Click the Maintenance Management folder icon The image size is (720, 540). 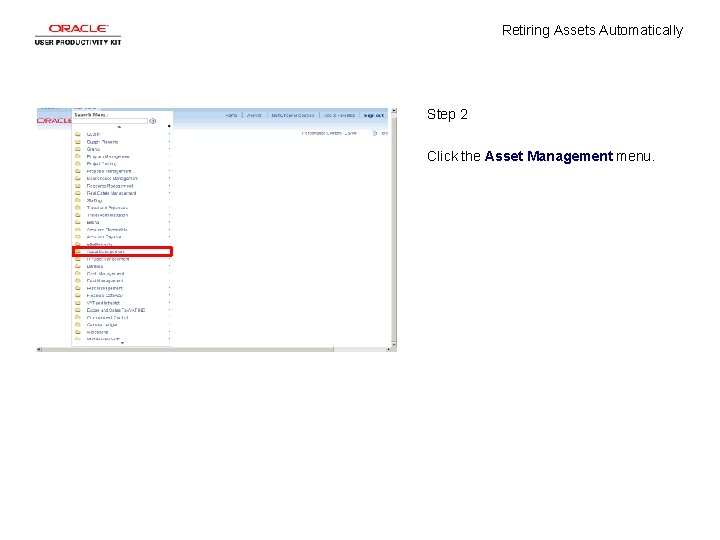click(78, 179)
